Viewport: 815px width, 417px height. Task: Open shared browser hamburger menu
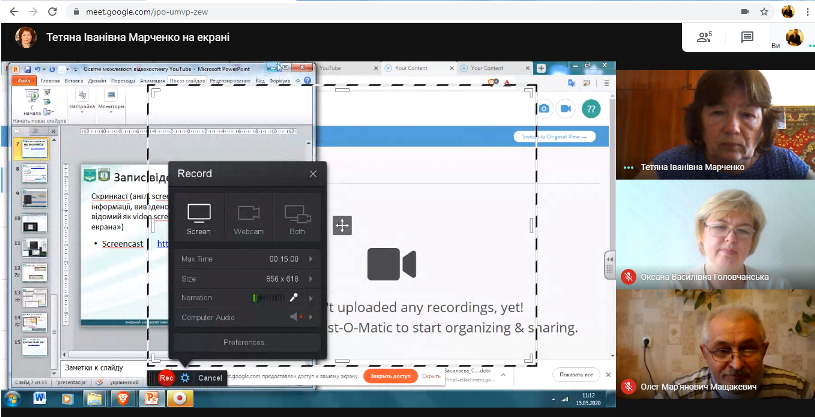pyautogui.click(x=607, y=83)
